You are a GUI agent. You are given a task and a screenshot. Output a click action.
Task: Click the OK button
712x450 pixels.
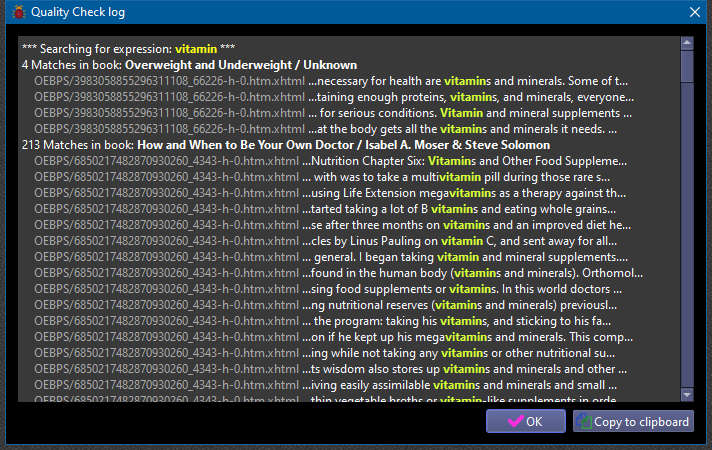pyautogui.click(x=526, y=421)
